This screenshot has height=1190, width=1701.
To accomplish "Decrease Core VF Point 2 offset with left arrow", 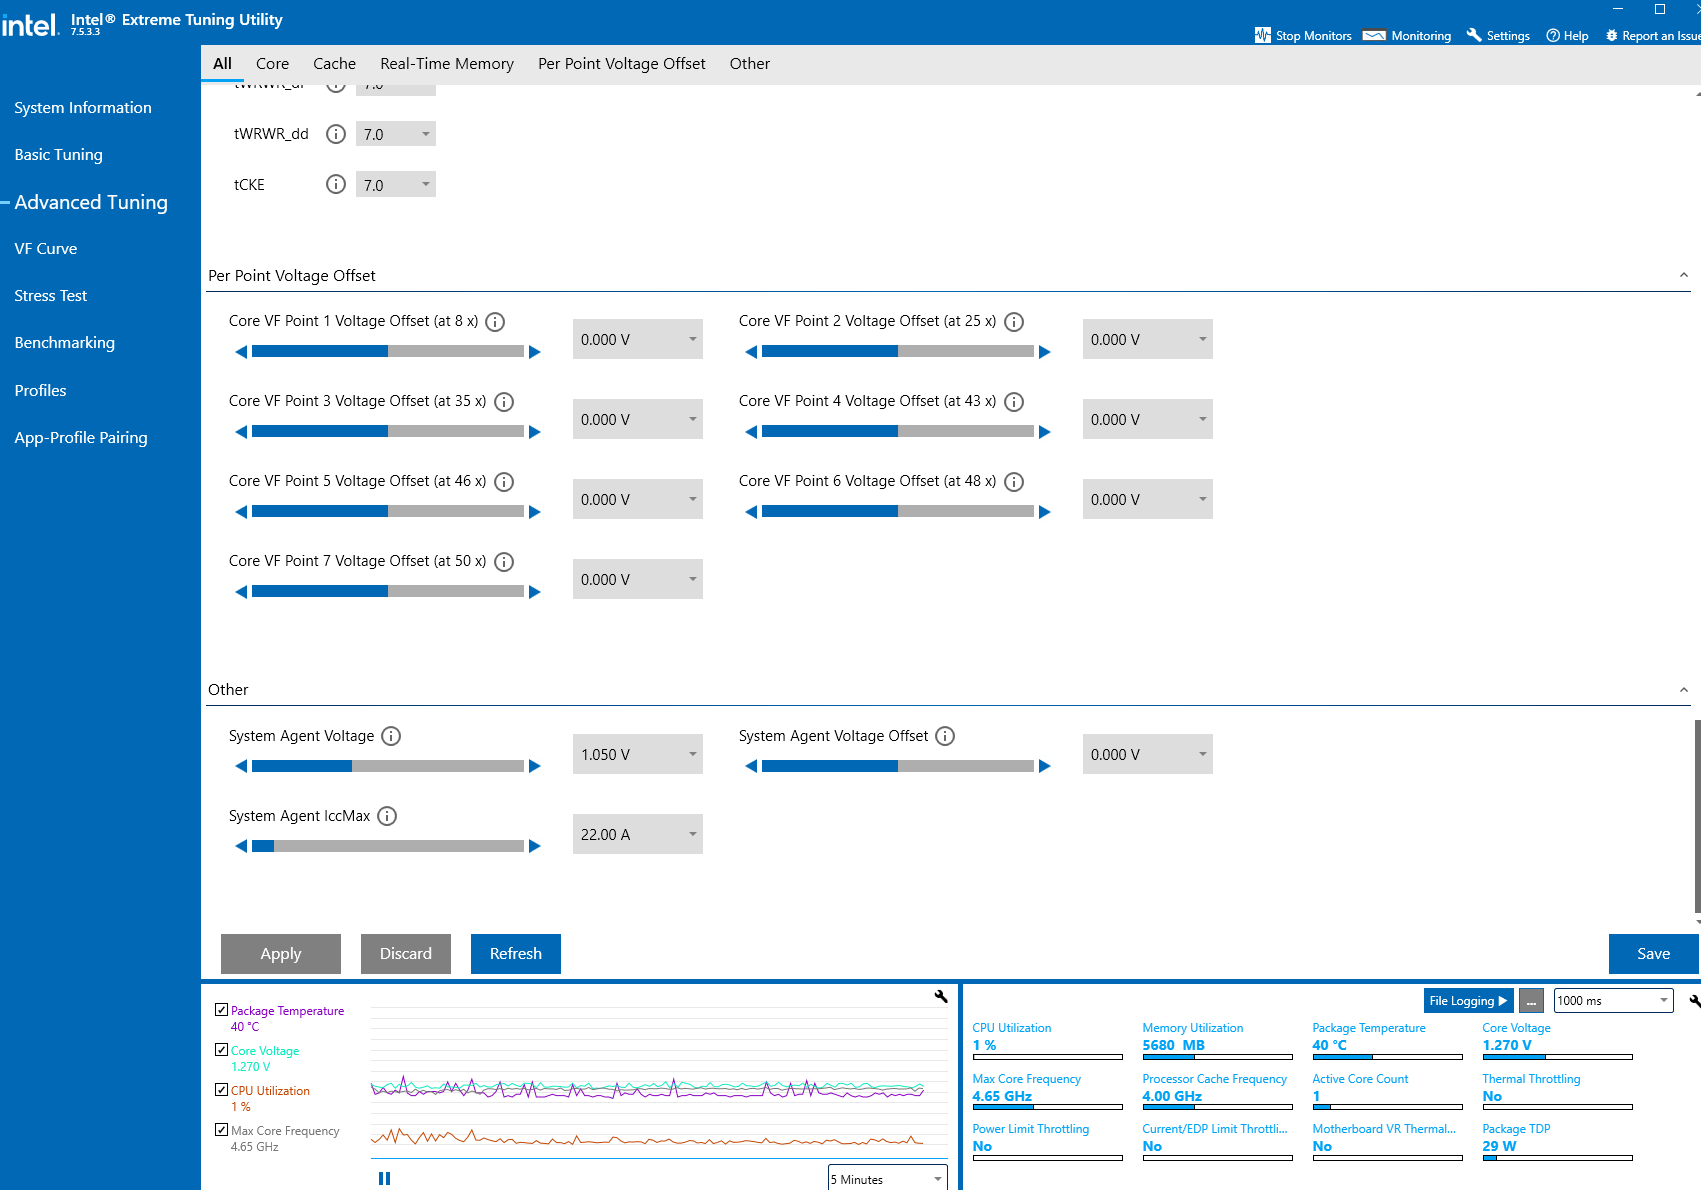I will [x=751, y=352].
